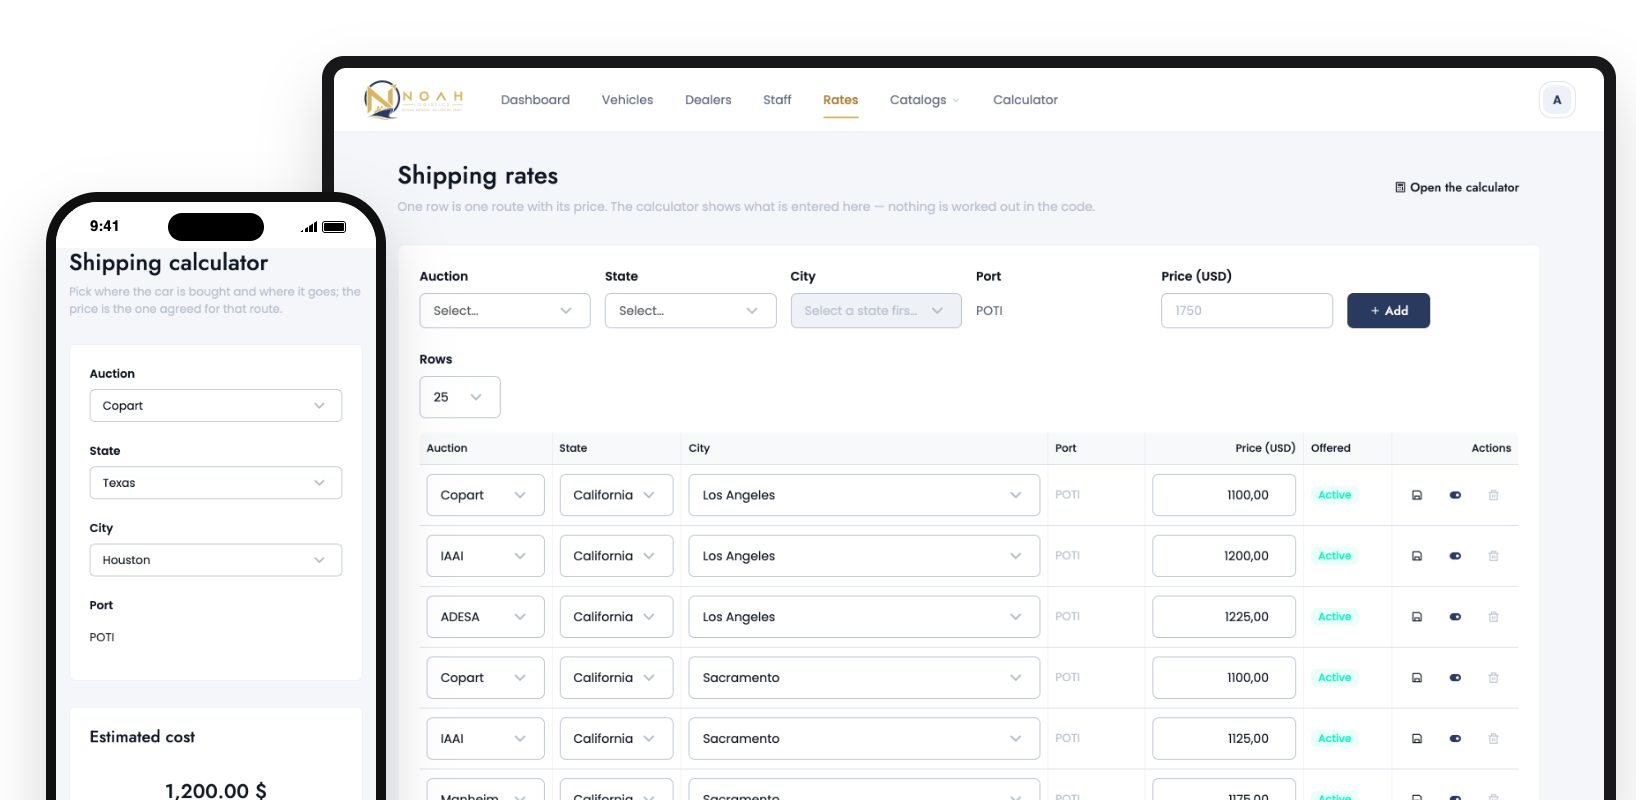Click the NOAH logo in the header

coord(414,99)
